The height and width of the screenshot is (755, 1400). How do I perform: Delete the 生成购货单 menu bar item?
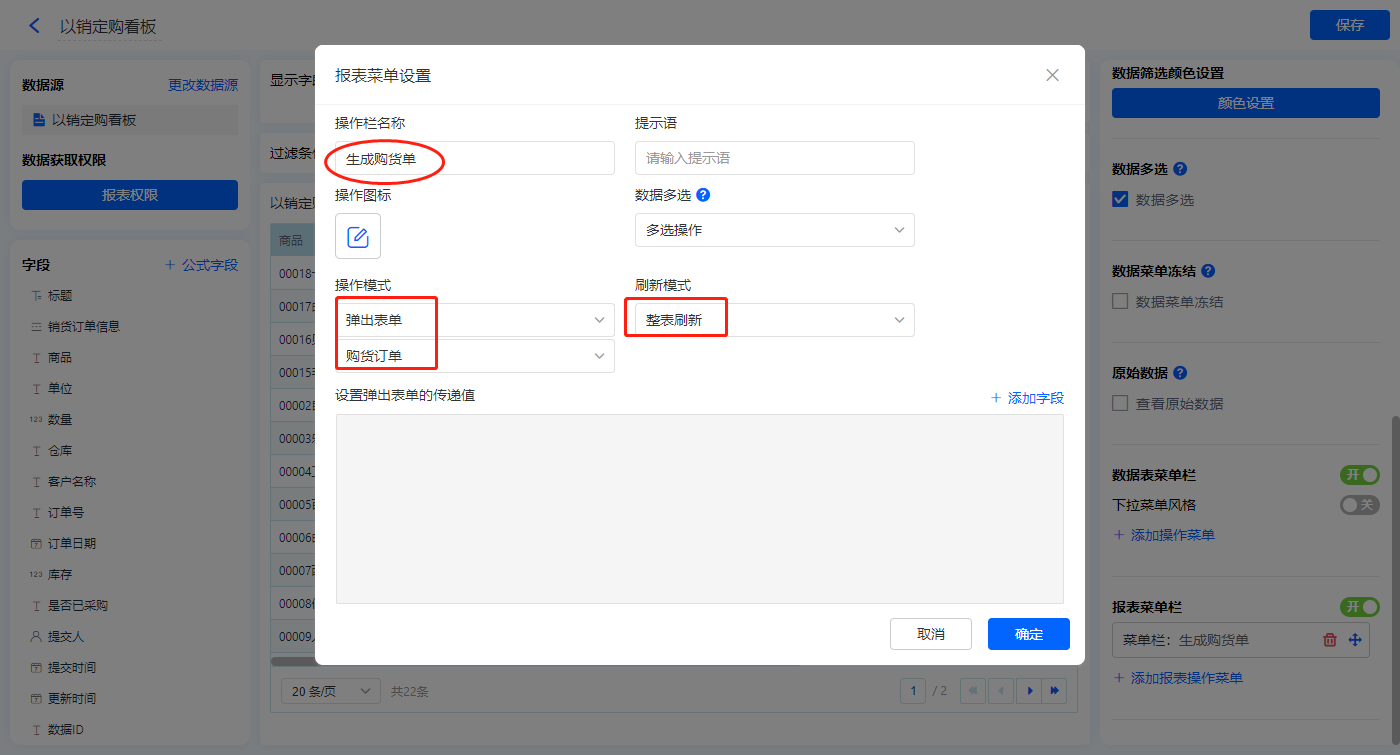click(1329, 640)
